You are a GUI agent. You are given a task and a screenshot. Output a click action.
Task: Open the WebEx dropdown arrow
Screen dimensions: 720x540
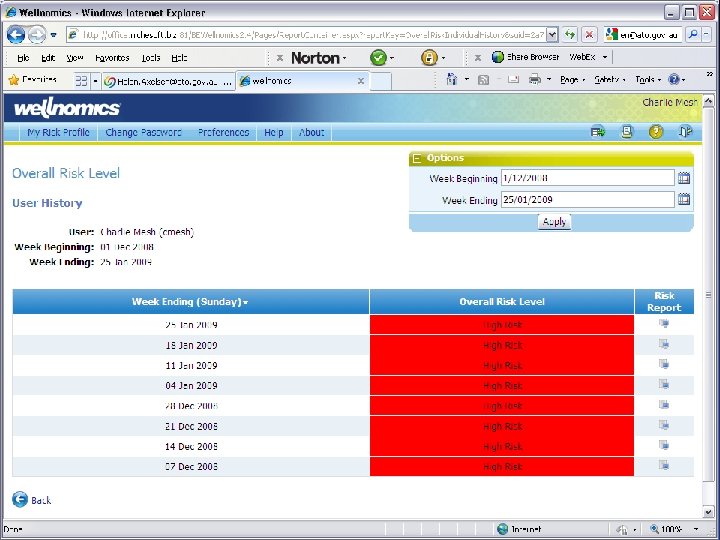click(x=605, y=57)
